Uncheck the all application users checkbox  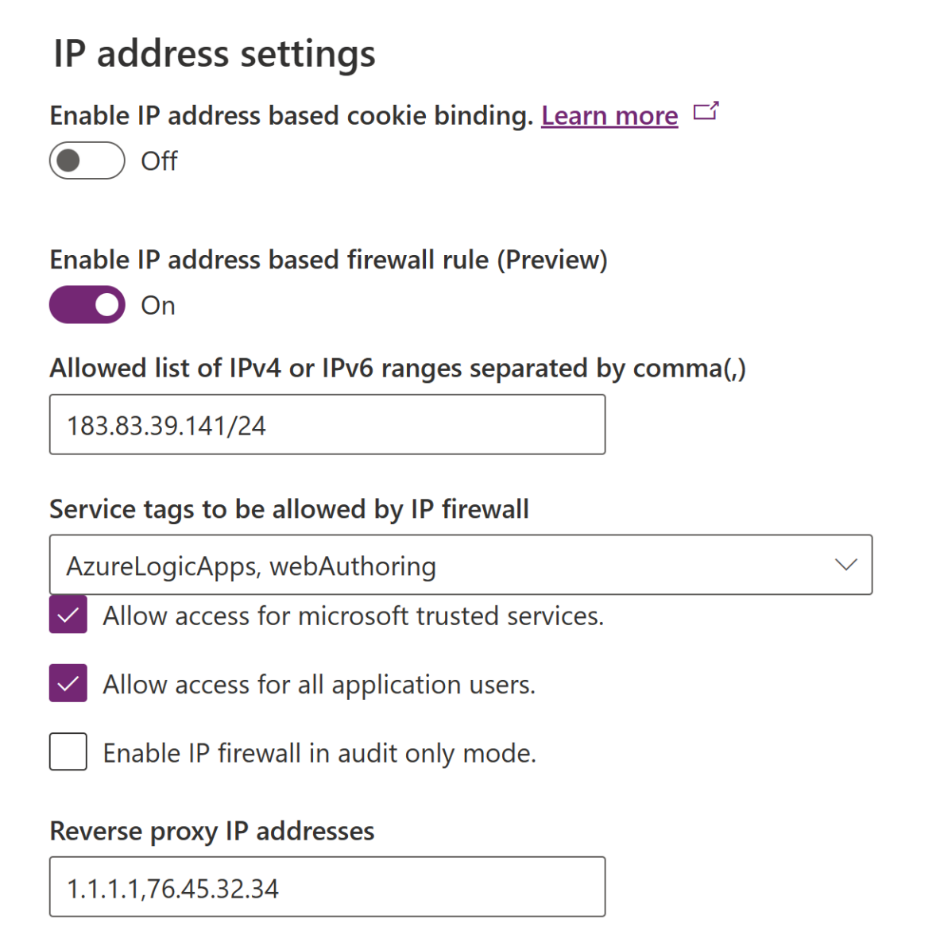pyautogui.click(x=68, y=684)
